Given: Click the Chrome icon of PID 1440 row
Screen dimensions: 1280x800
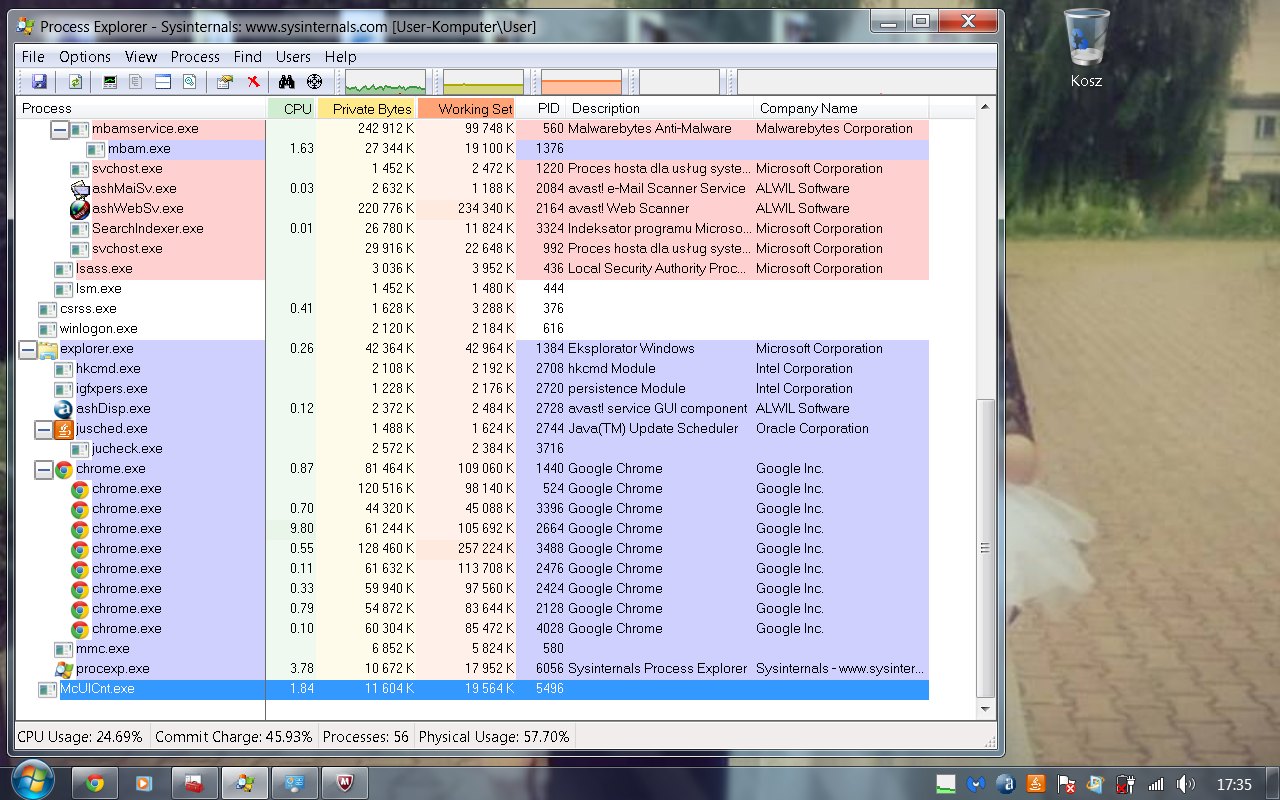Looking at the screenshot, I should [x=64, y=469].
